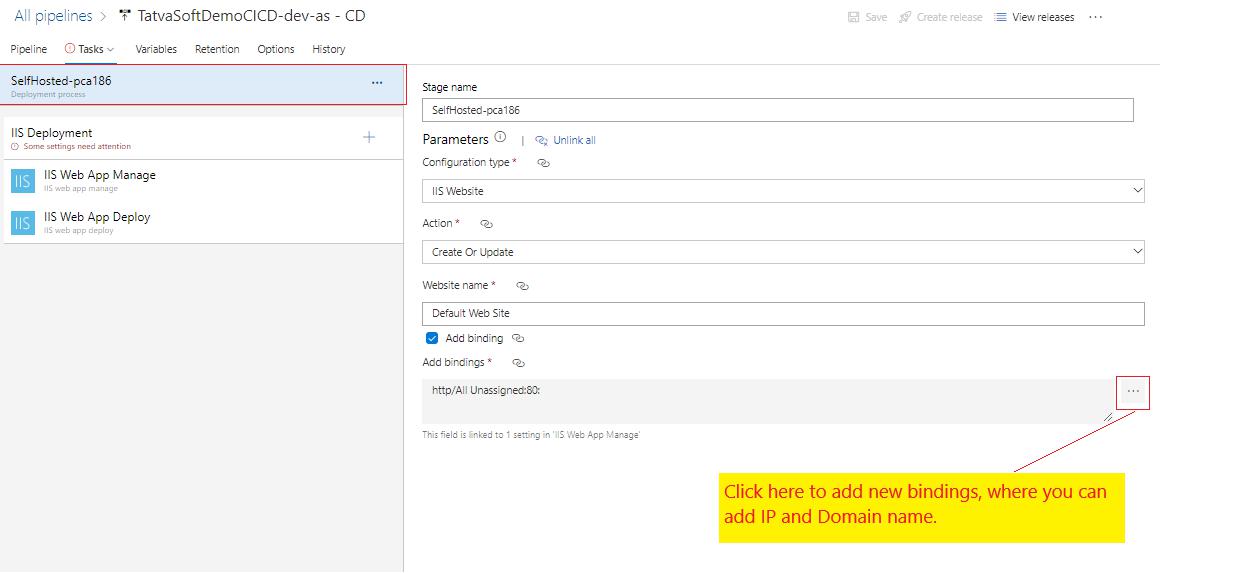Open bindings editor ellipsis button
1242x573 pixels.
(x=1133, y=391)
